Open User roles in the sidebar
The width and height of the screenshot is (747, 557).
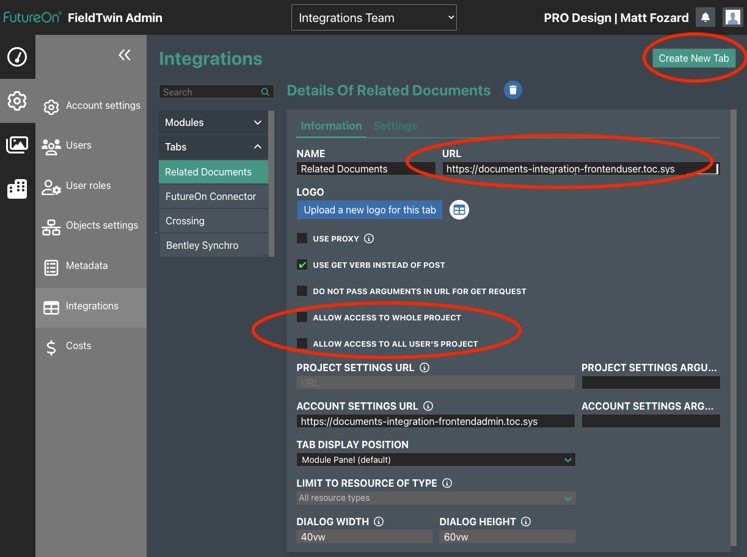91,186
